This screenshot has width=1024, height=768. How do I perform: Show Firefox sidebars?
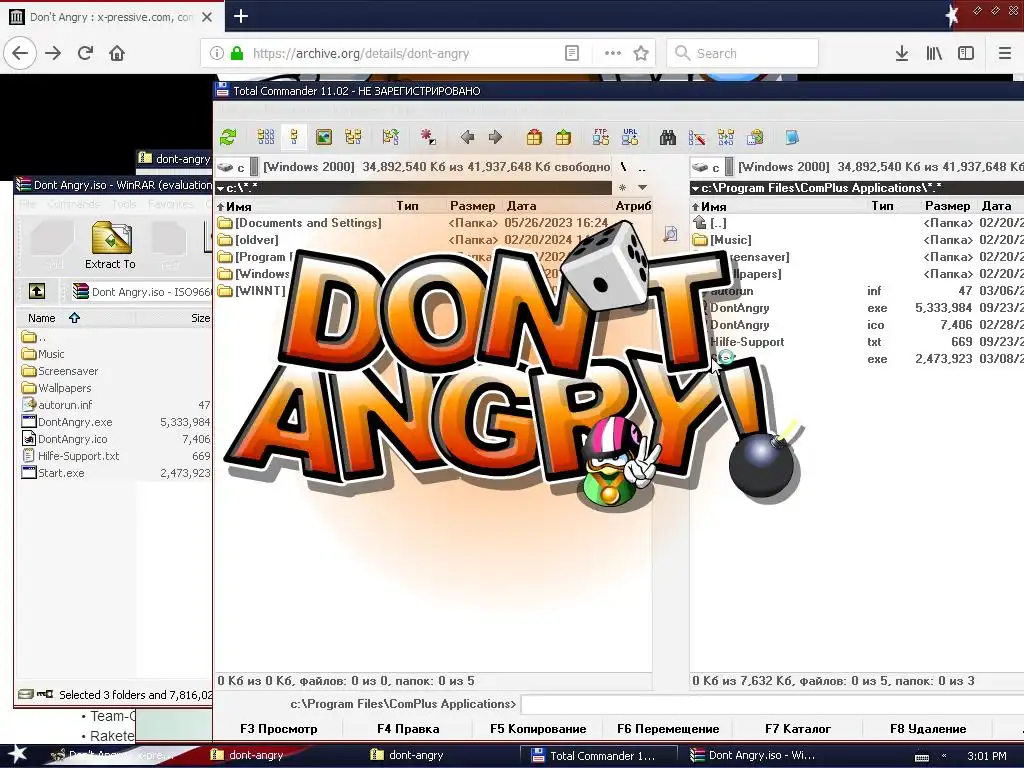(966, 53)
